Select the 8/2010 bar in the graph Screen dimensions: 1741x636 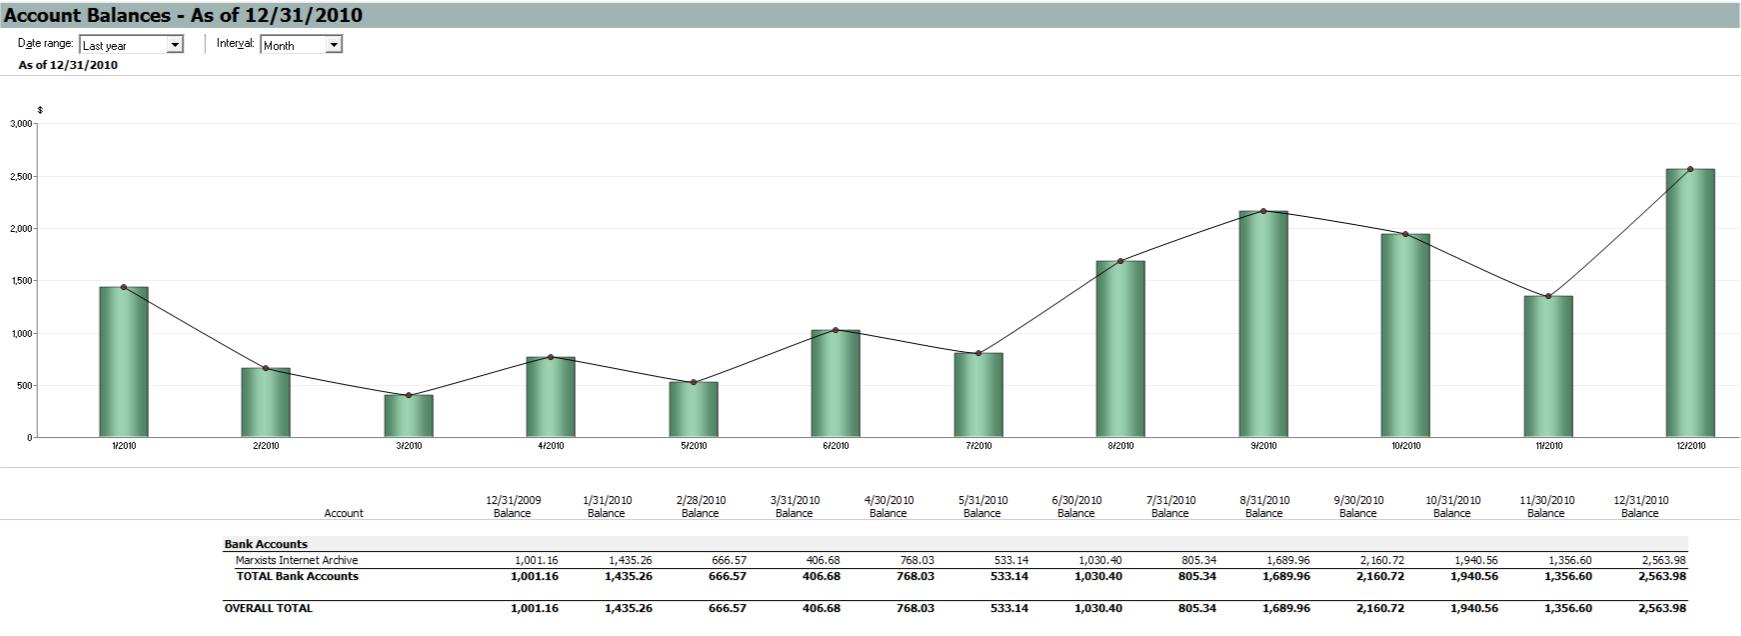(x=1120, y=349)
